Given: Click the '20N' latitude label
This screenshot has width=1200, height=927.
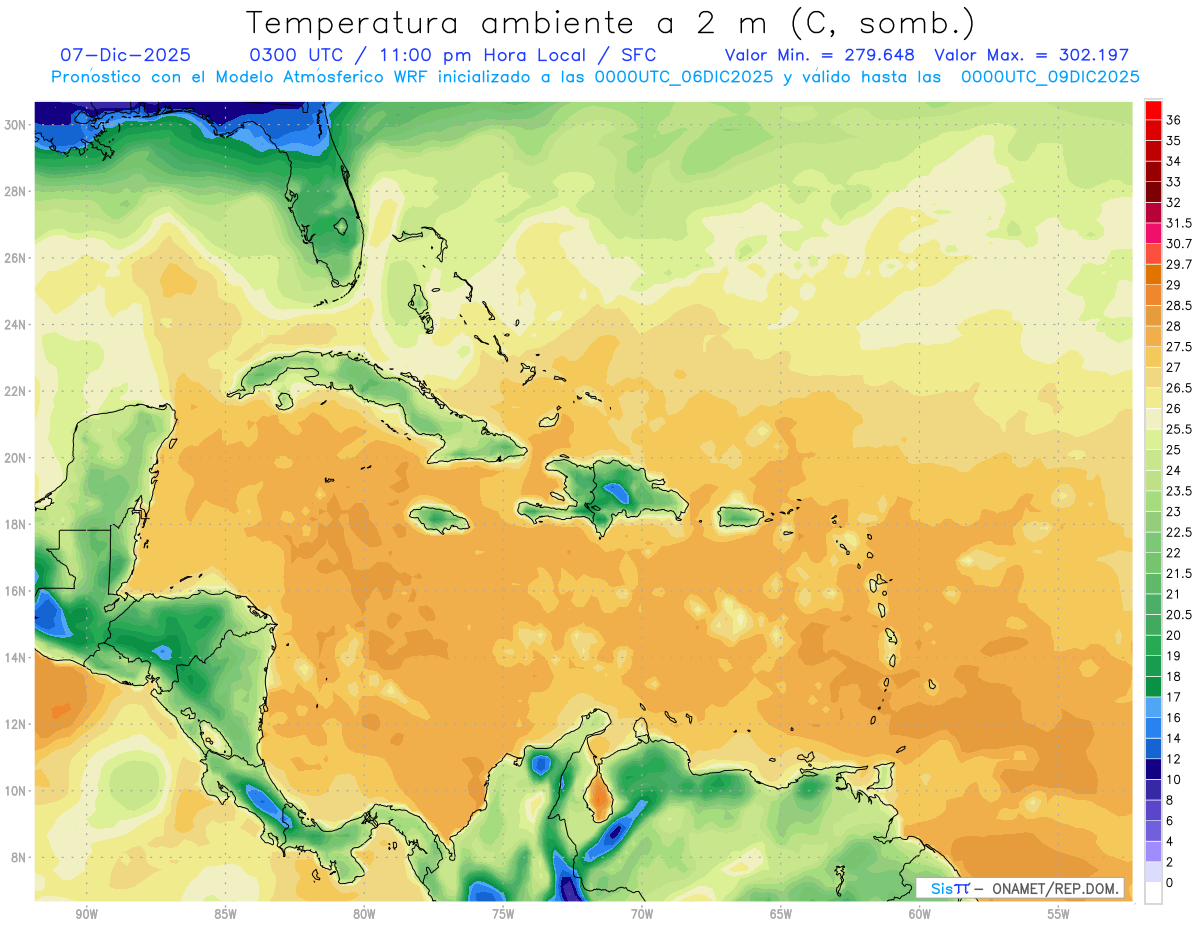Looking at the screenshot, I should click(x=15, y=457).
